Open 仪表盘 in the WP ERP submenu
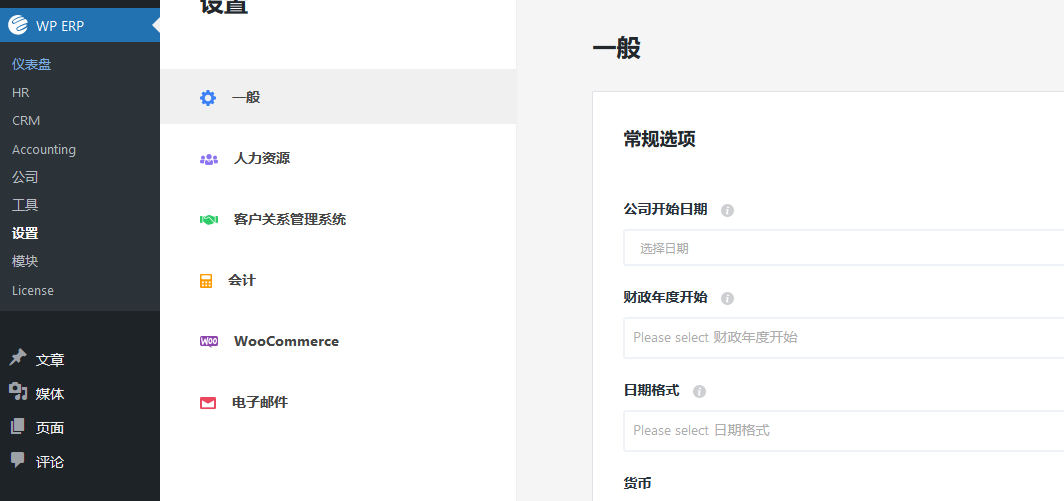The height and width of the screenshot is (501, 1064). [x=32, y=64]
